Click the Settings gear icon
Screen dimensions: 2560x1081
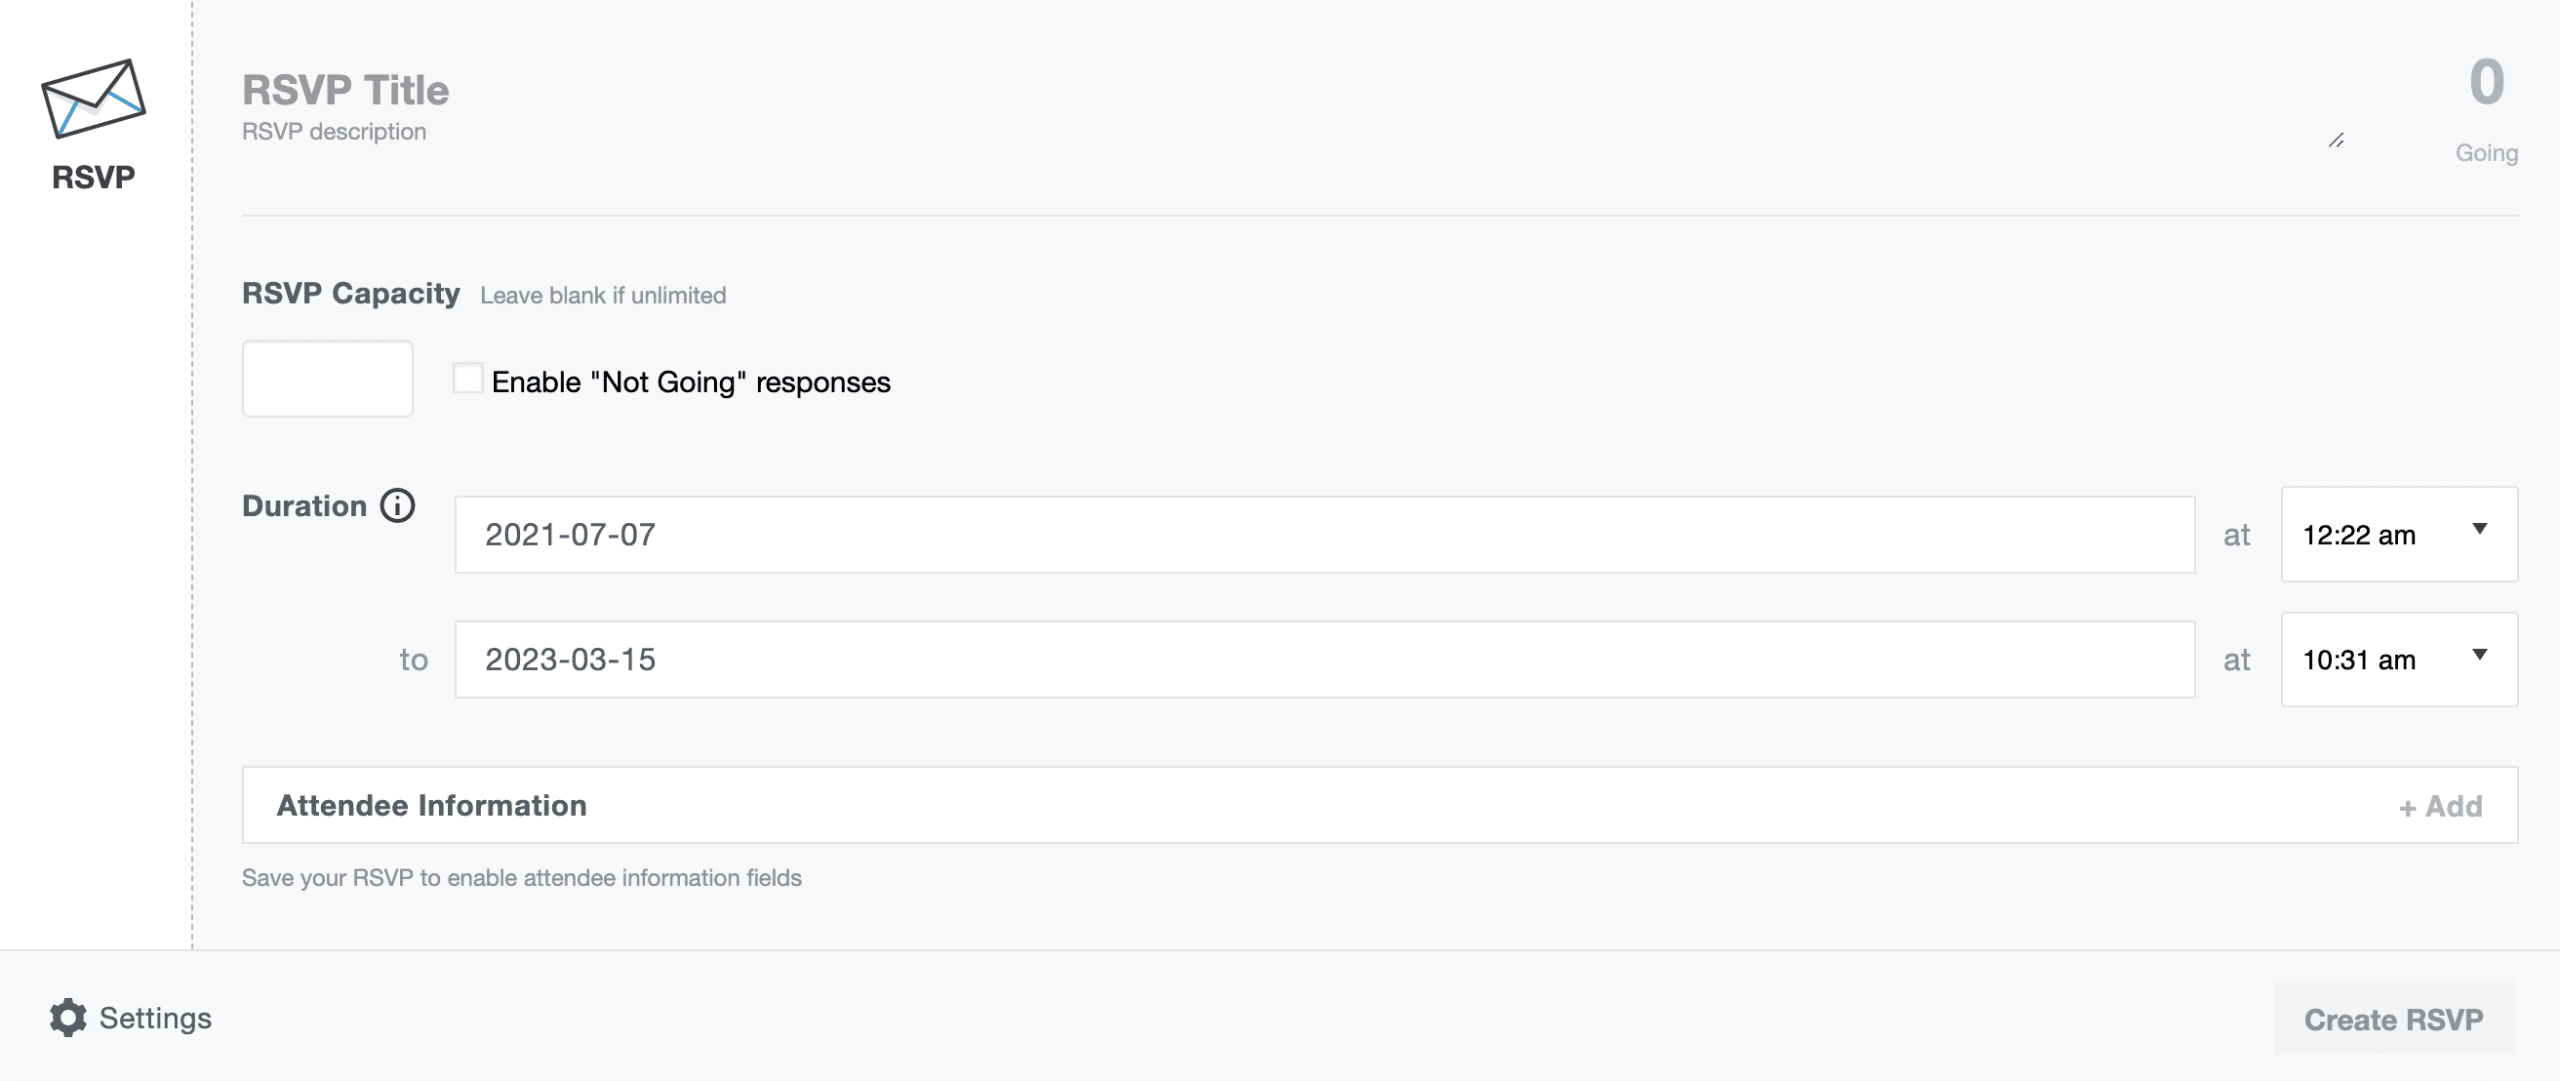pos(68,1017)
